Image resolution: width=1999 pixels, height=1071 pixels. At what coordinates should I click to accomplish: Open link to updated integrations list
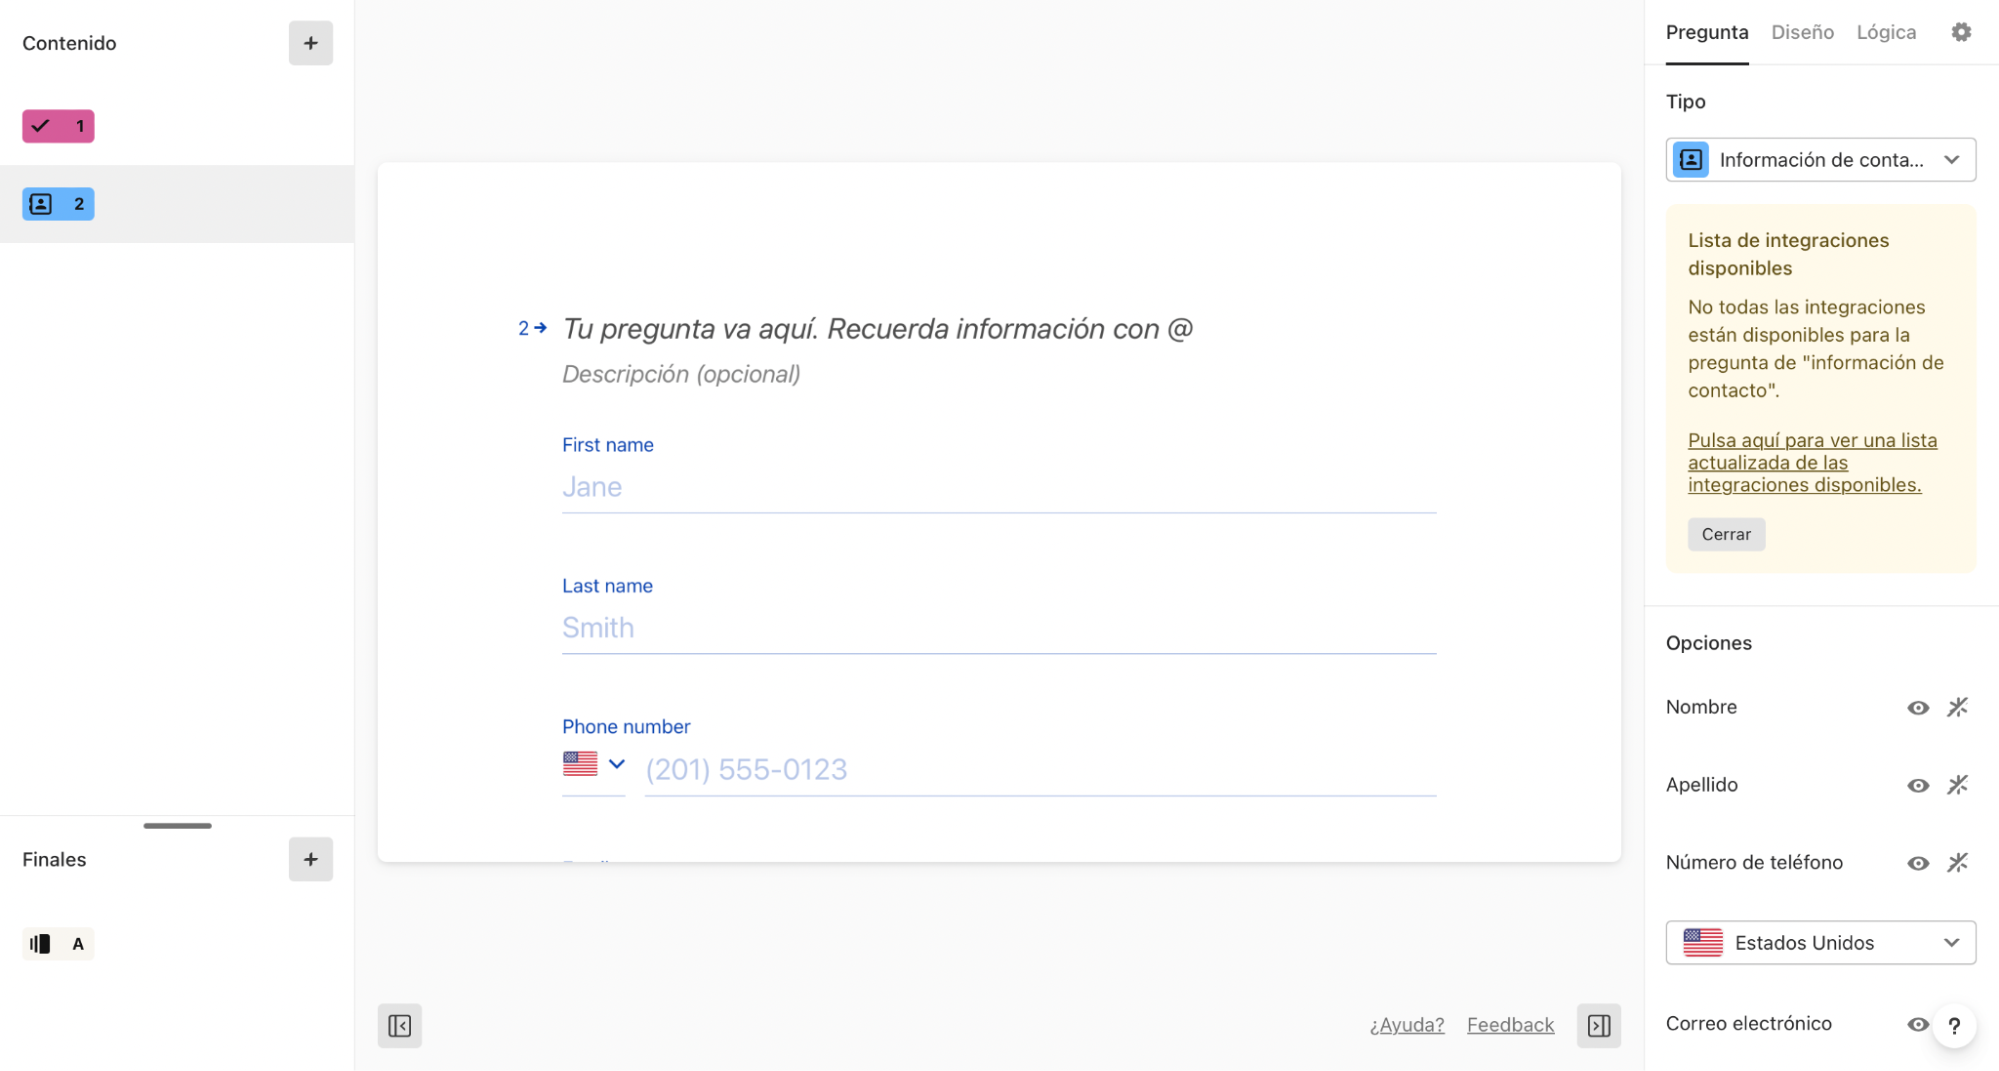click(1812, 462)
